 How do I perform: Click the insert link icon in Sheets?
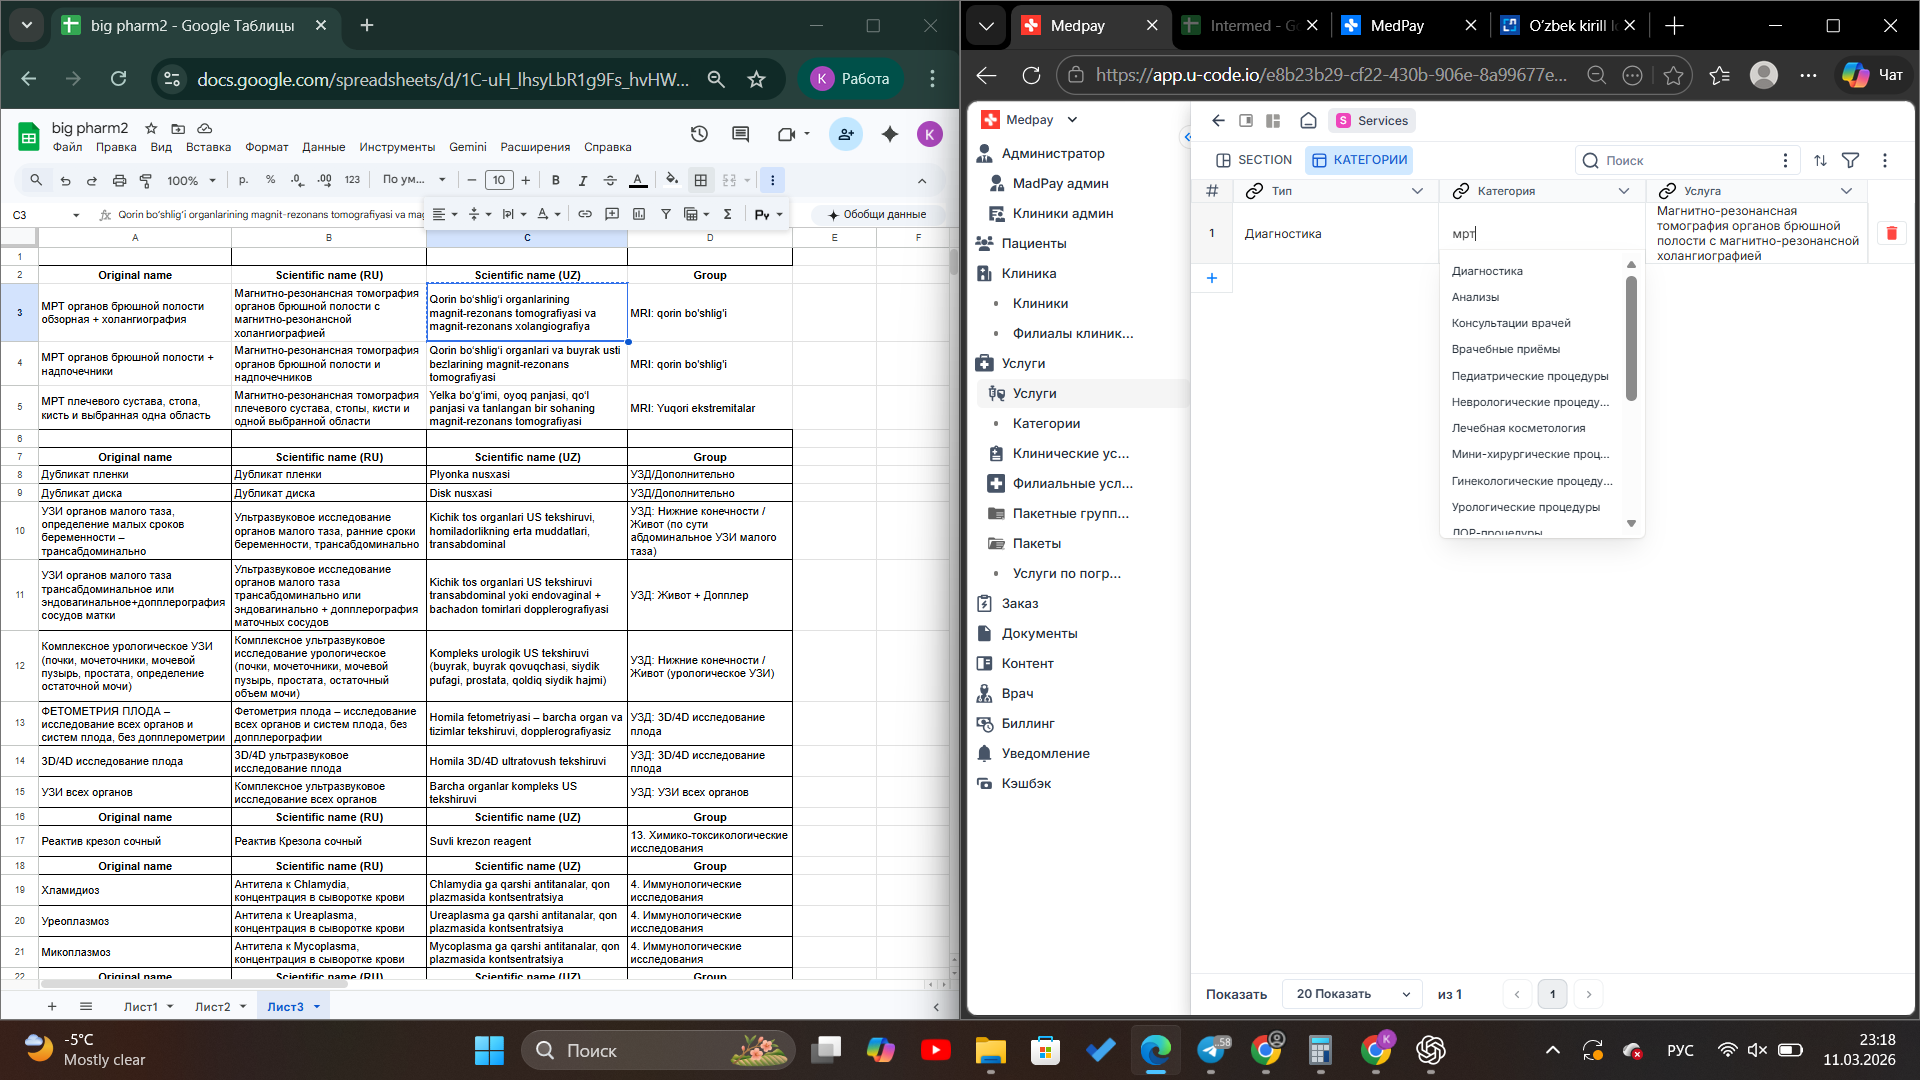[585, 214]
